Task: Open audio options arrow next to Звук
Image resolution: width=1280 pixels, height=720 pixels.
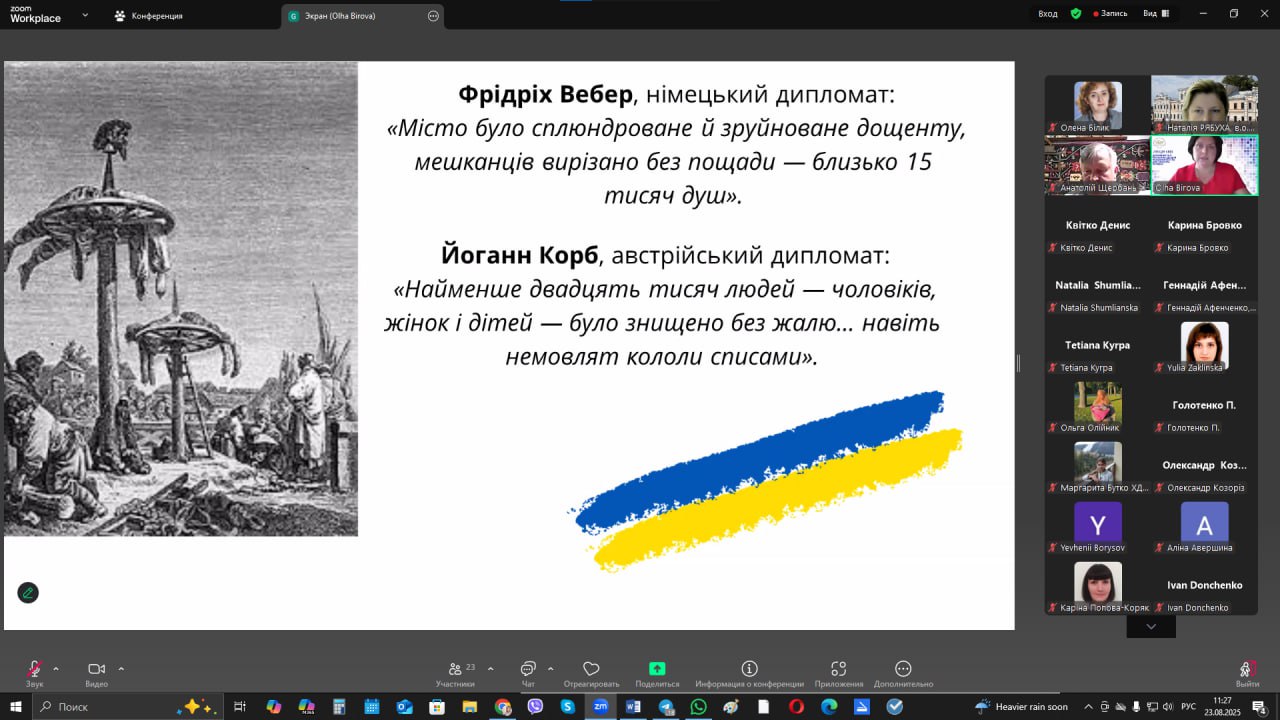Action: pos(56,668)
